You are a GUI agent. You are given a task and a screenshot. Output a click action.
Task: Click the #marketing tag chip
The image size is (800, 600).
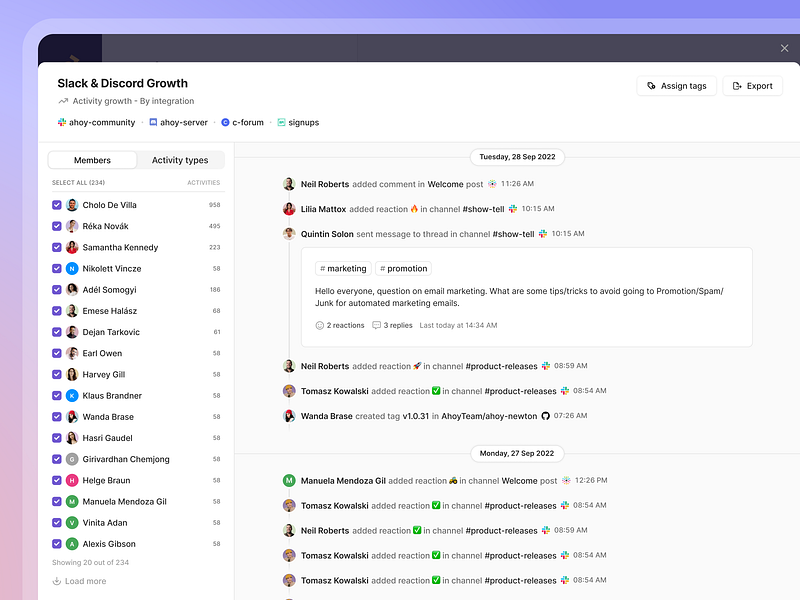(343, 268)
